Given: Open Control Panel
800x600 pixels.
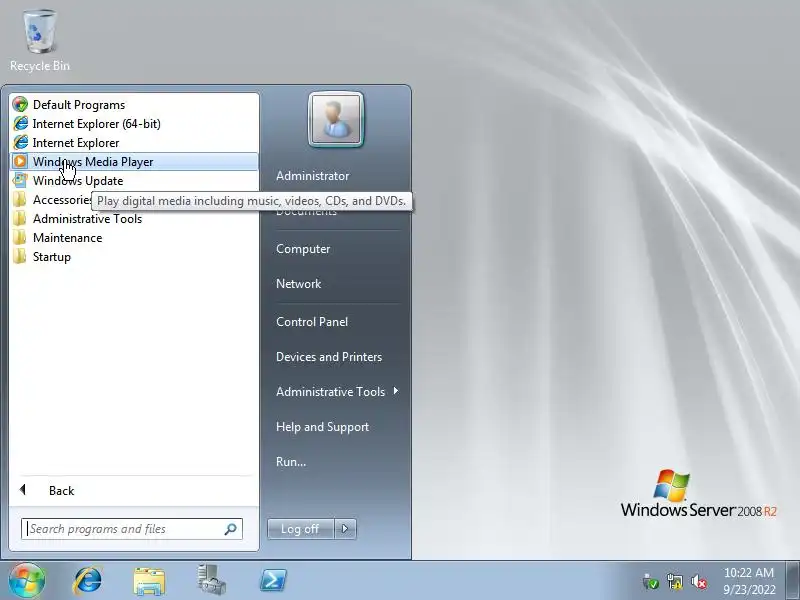Looking at the screenshot, I should point(312,322).
